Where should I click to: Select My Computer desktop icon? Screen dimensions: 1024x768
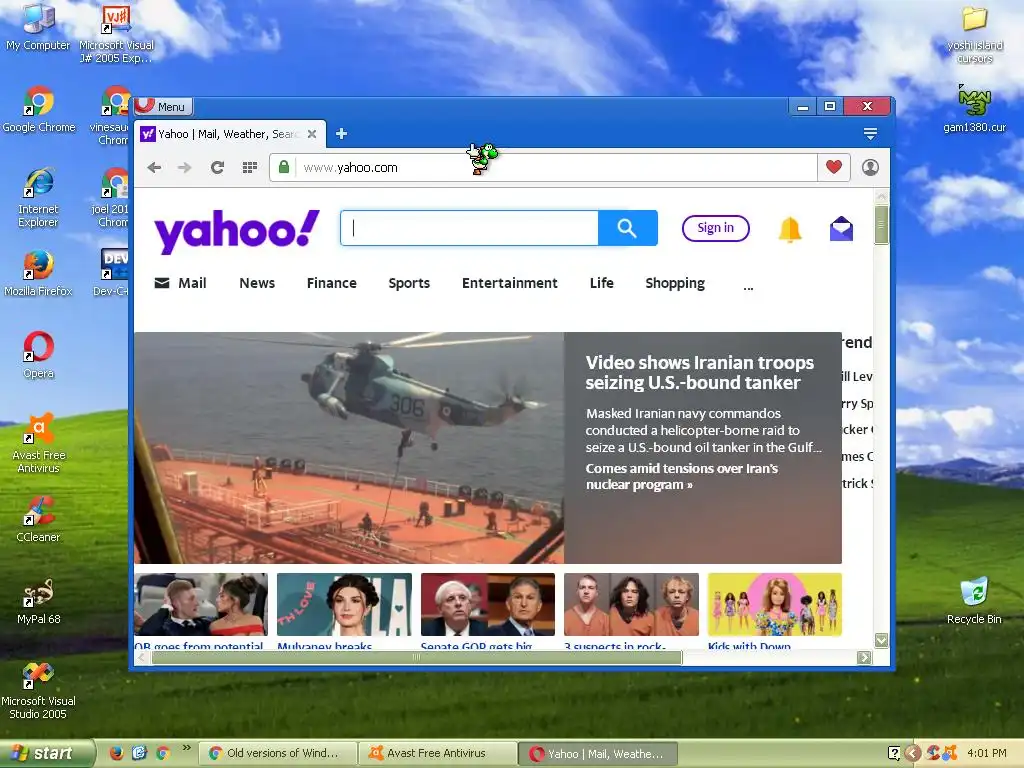coord(38,27)
